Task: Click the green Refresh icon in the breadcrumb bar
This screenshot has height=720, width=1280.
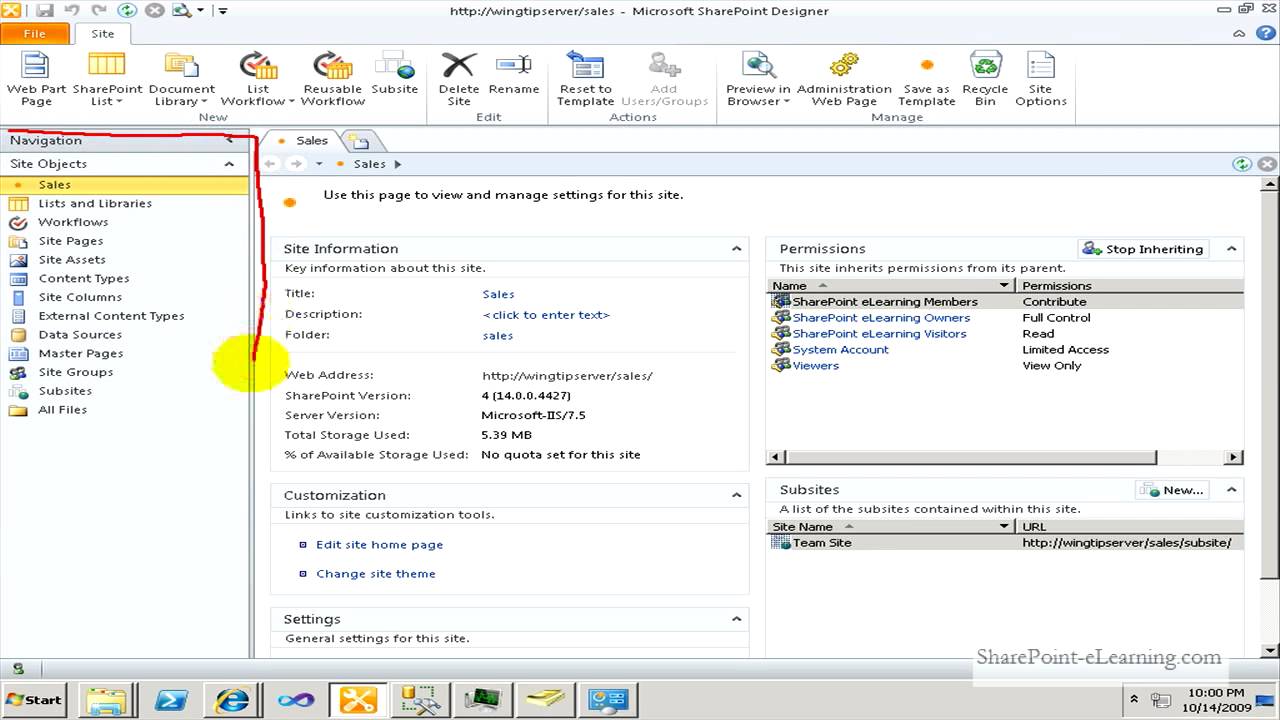Action: click(1242, 164)
